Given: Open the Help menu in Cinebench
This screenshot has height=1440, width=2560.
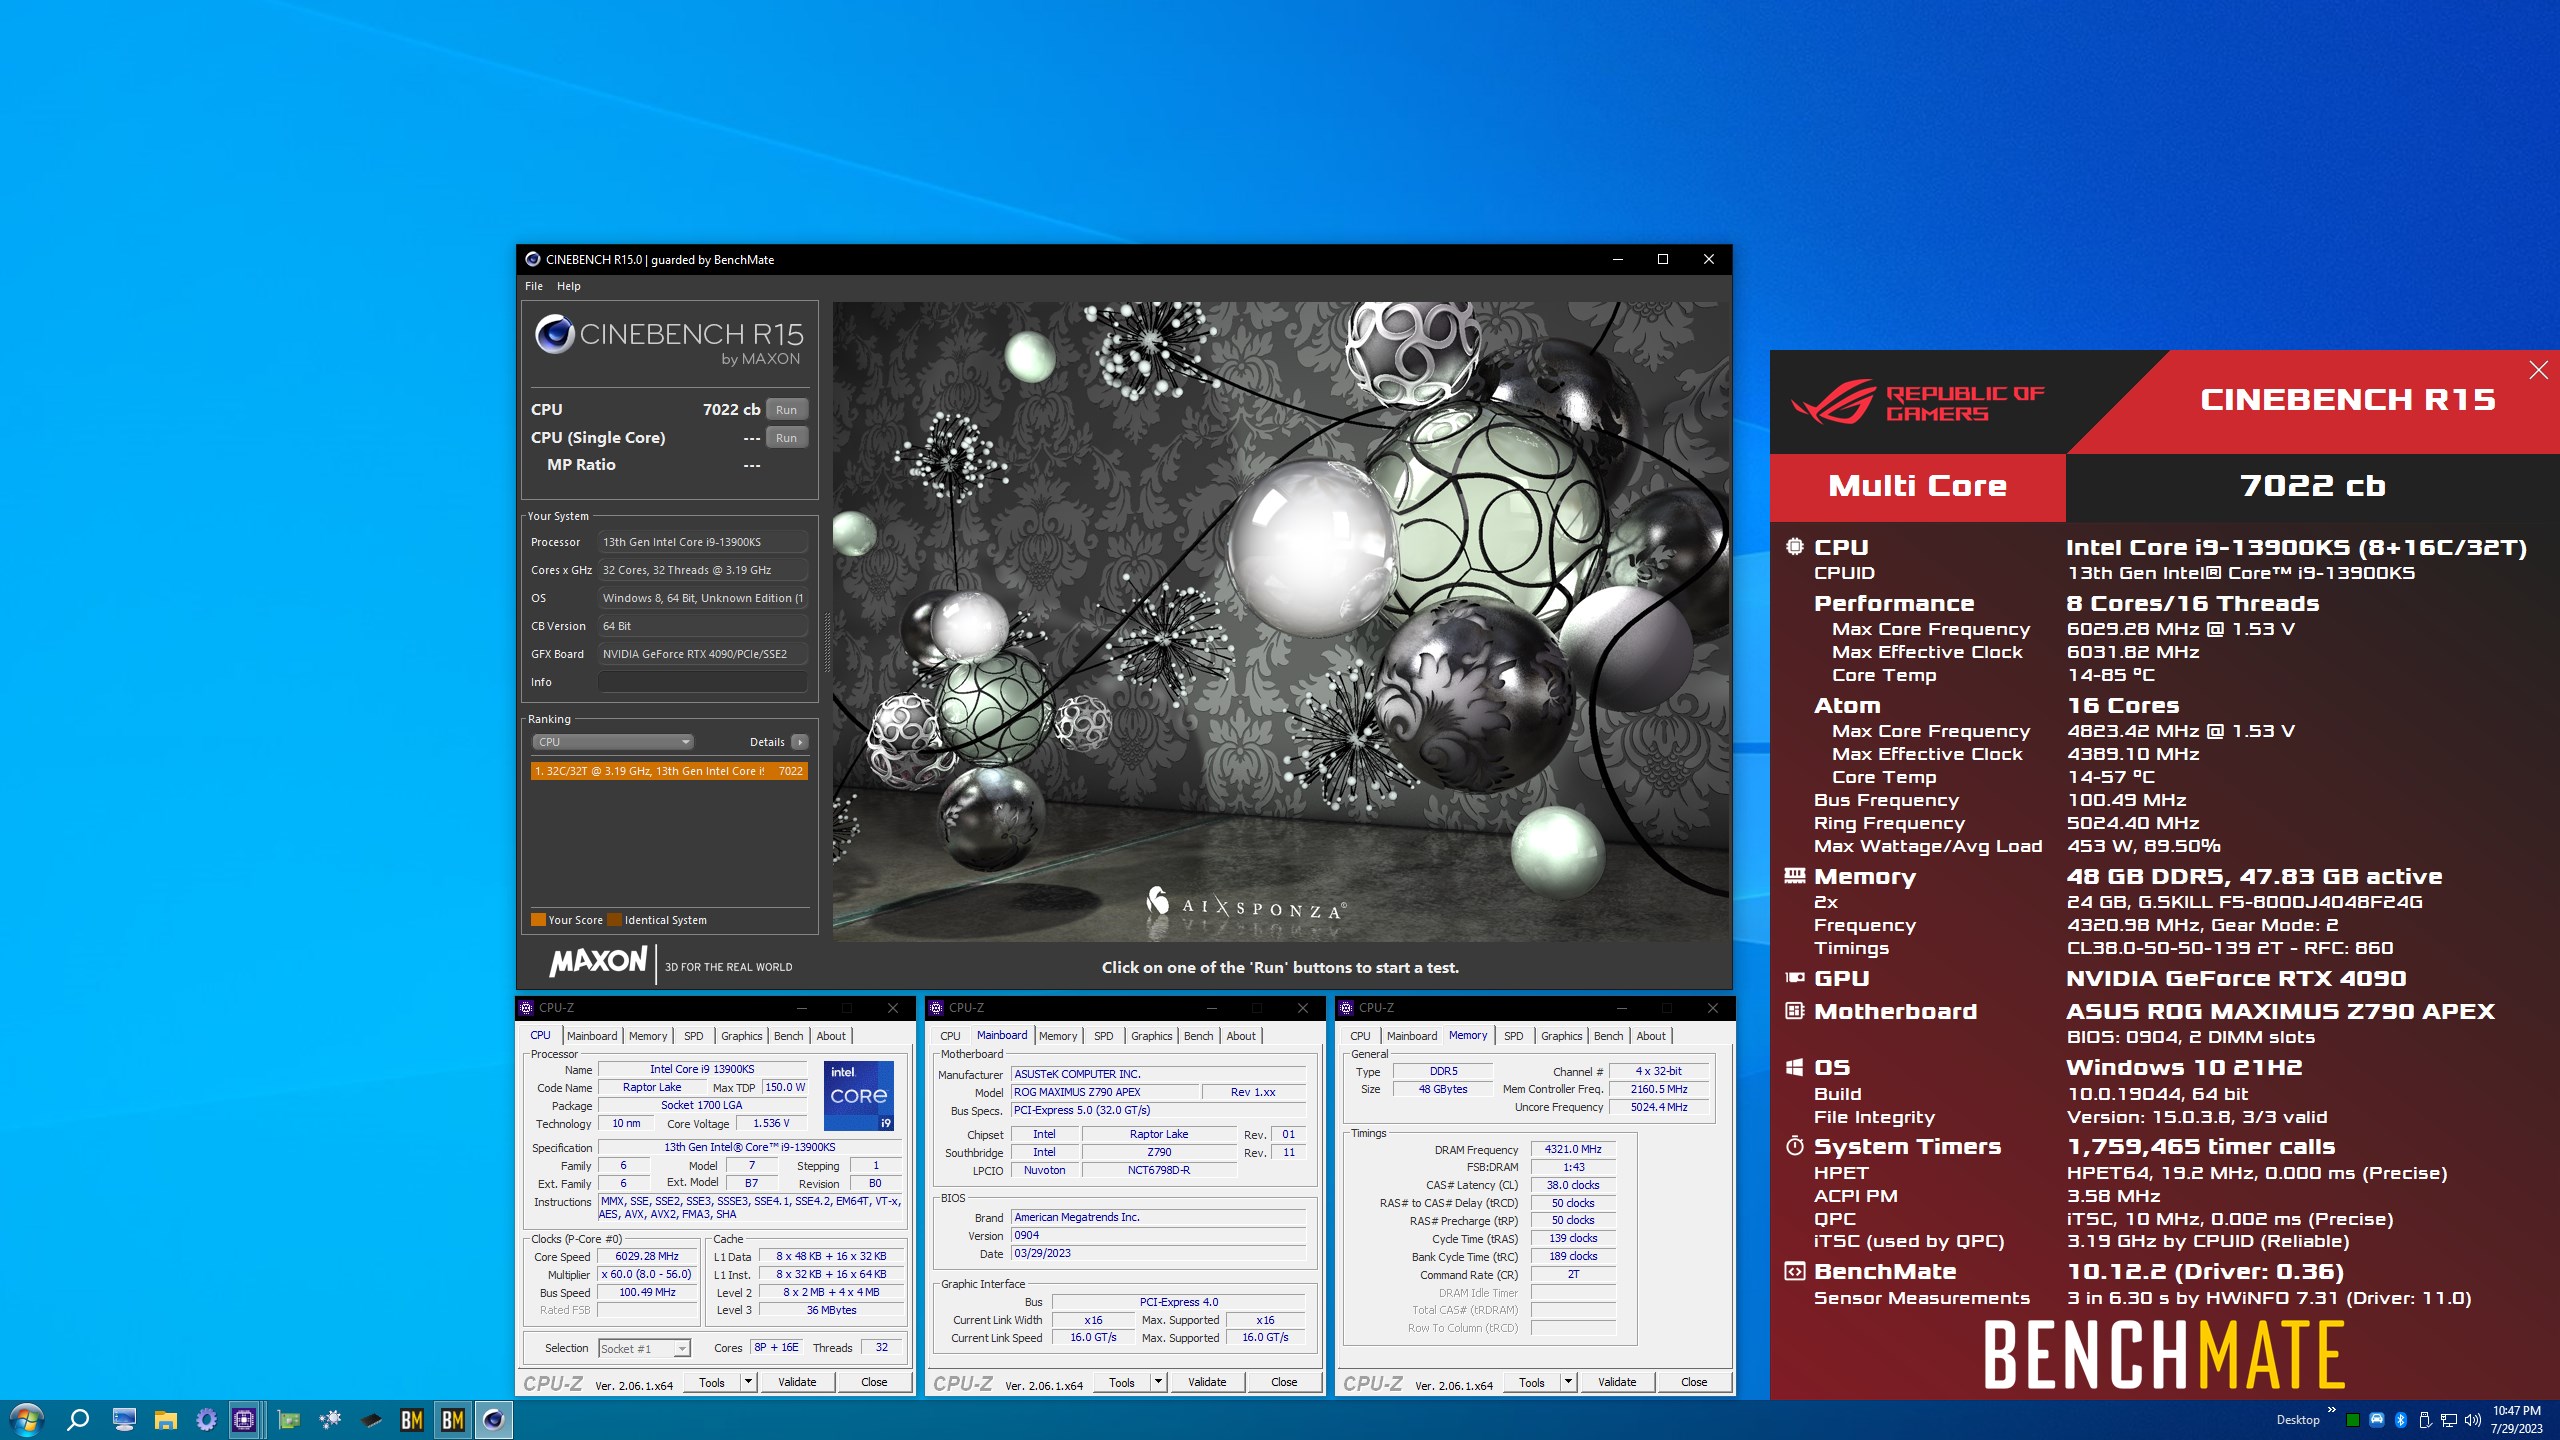Looking at the screenshot, I should [x=568, y=286].
